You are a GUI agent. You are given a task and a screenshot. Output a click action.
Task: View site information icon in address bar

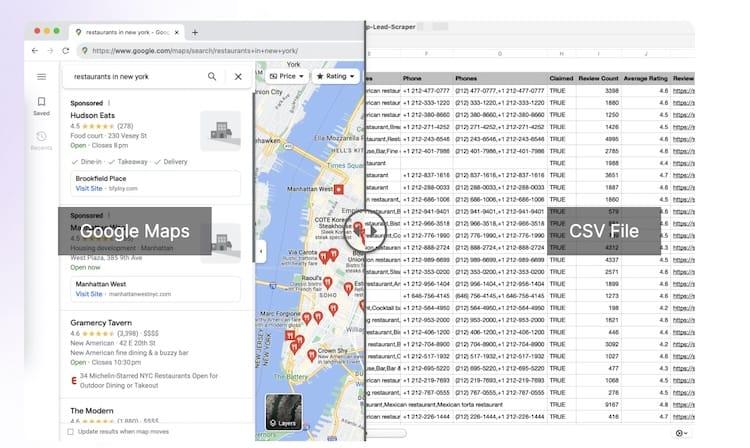coord(85,51)
